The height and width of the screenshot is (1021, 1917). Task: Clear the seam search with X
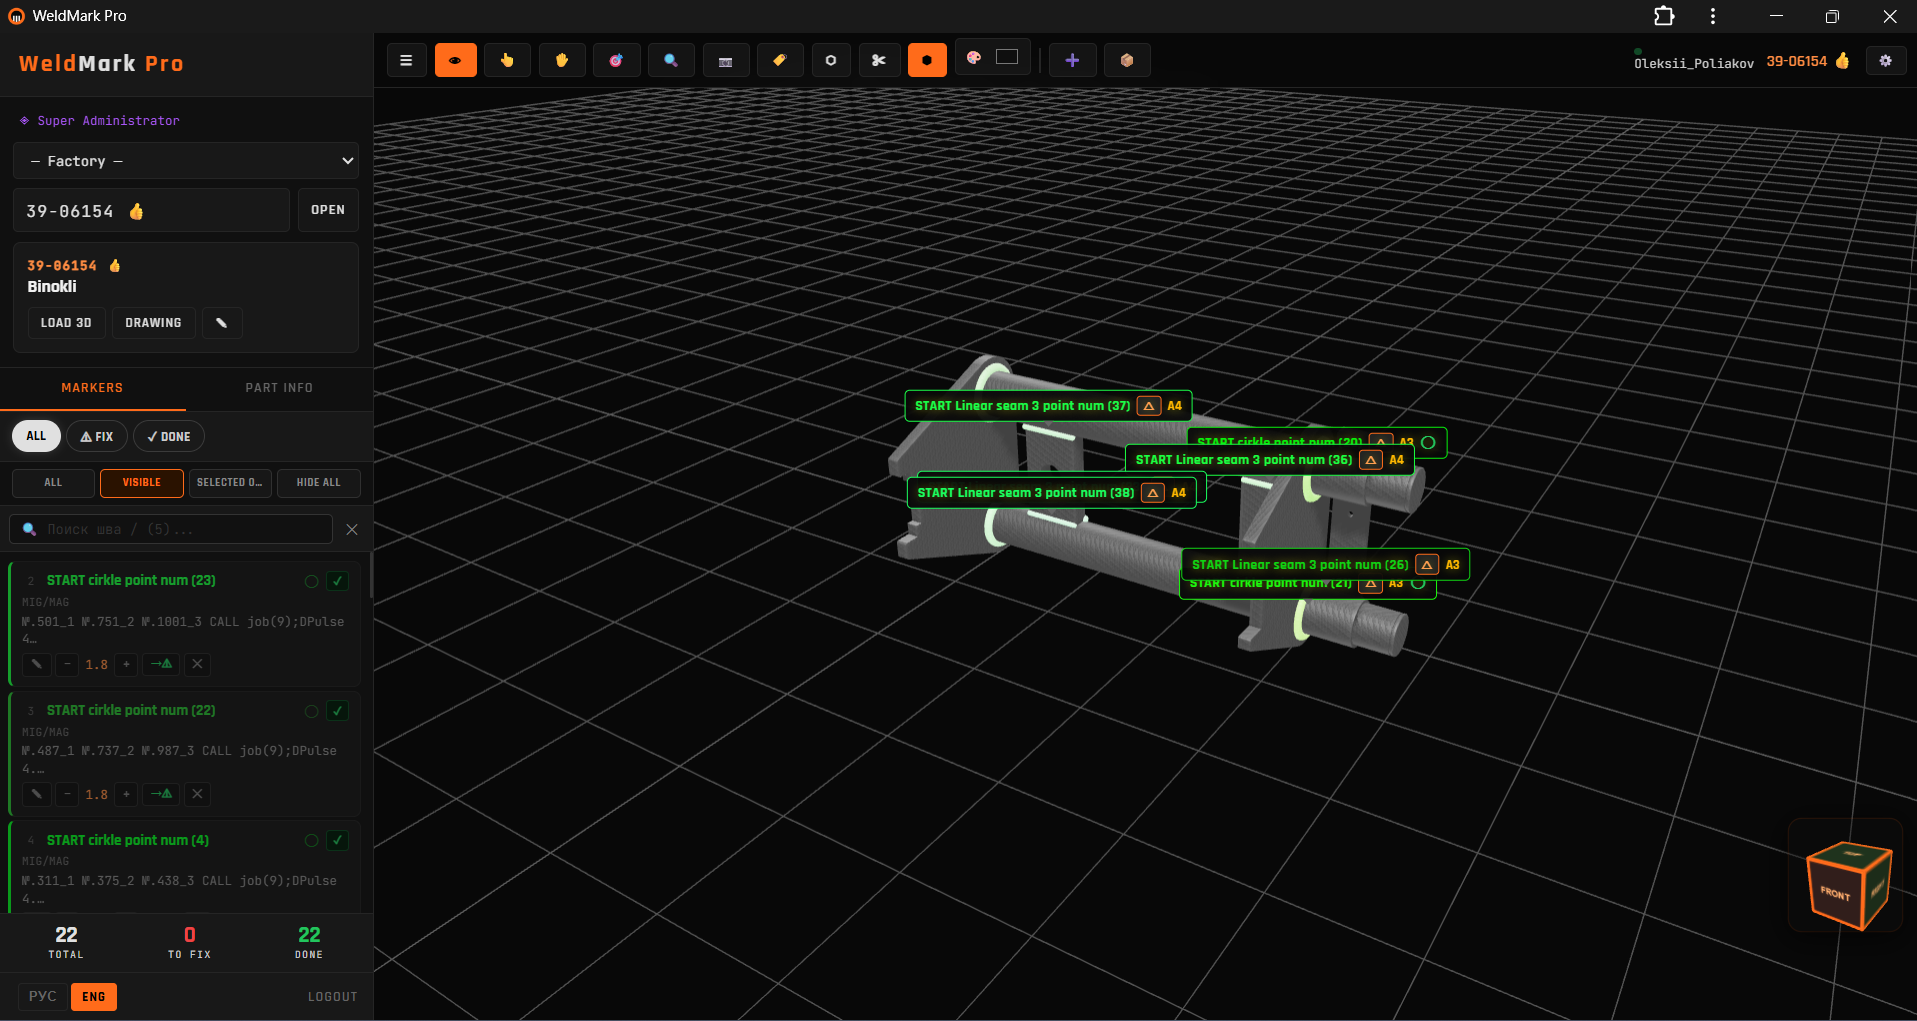click(x=352, y=530)
